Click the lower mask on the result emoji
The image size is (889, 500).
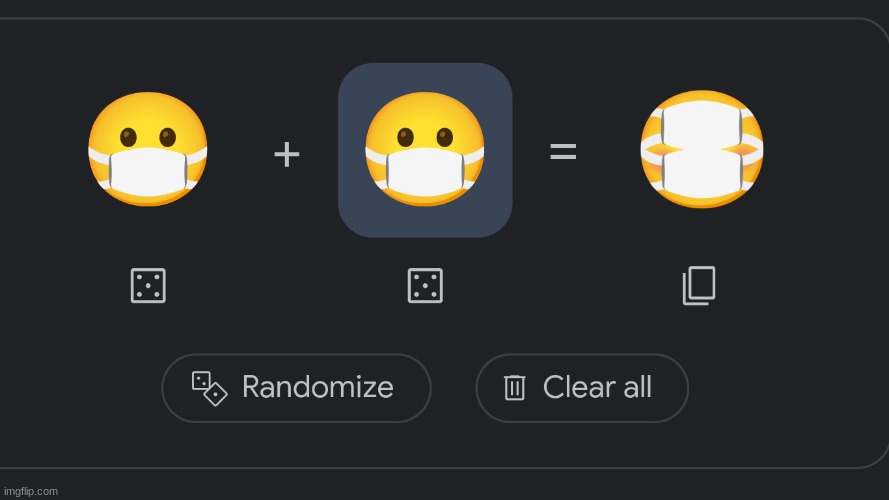[702, 174]
